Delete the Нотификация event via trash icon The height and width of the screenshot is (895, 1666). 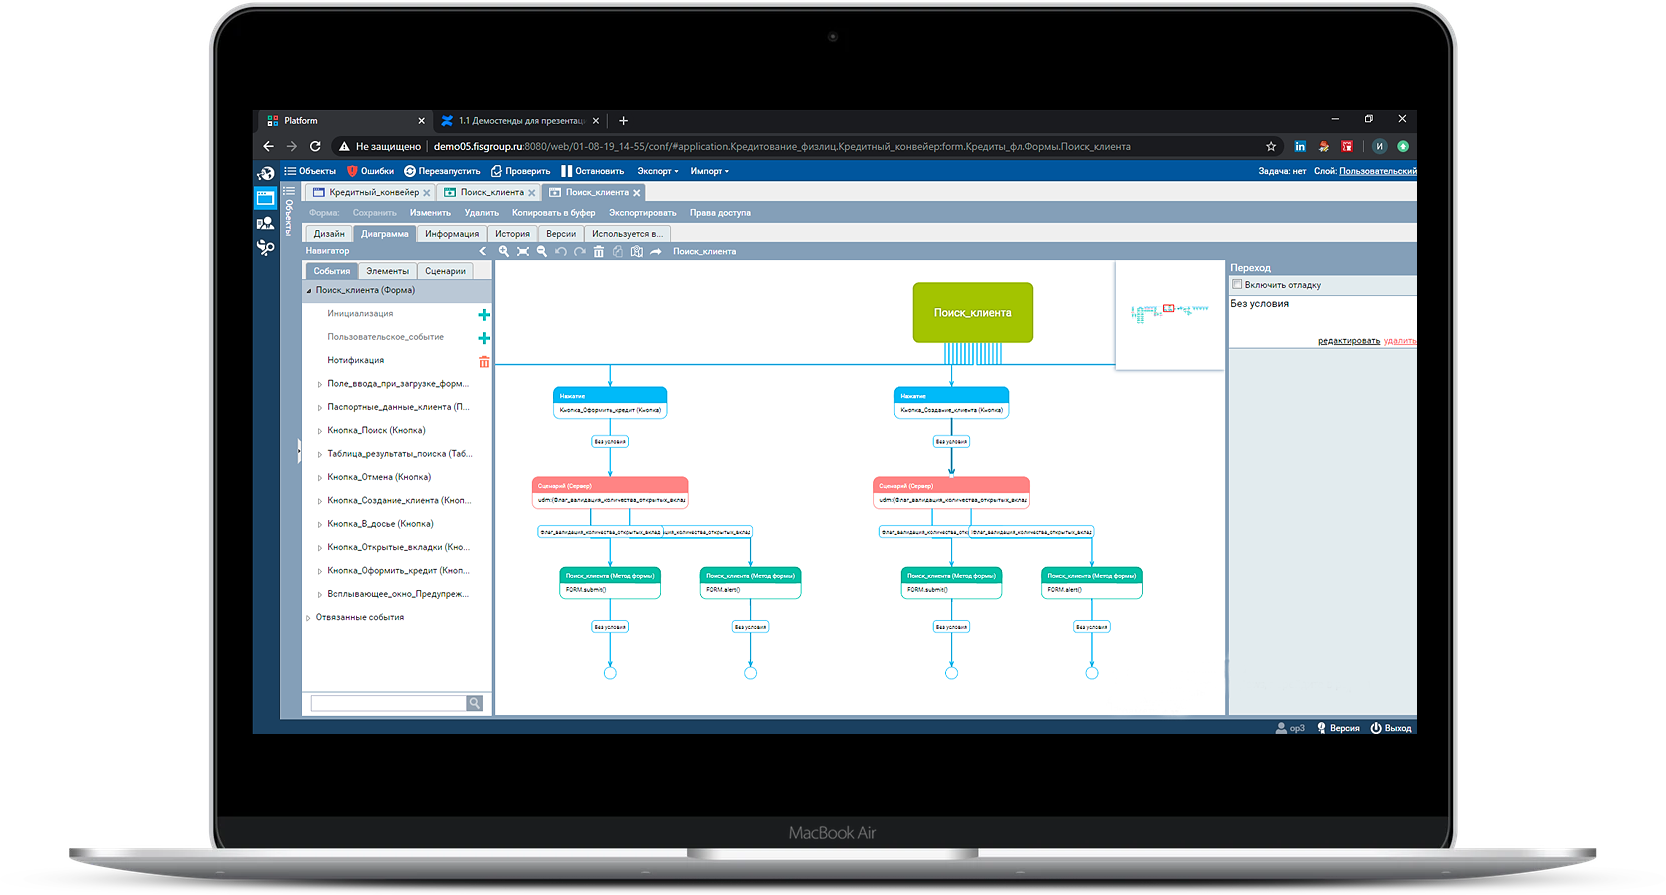pos(484,362)
